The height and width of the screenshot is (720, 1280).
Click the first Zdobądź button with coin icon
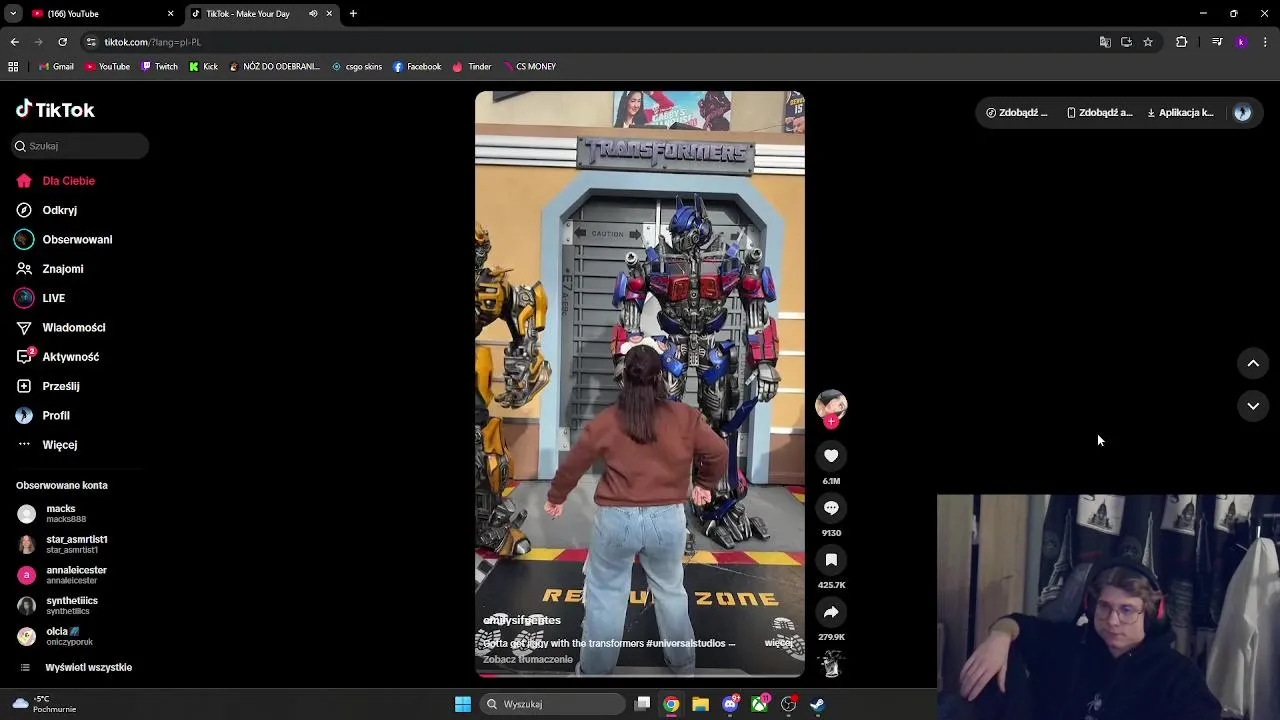pos(1017,113)
